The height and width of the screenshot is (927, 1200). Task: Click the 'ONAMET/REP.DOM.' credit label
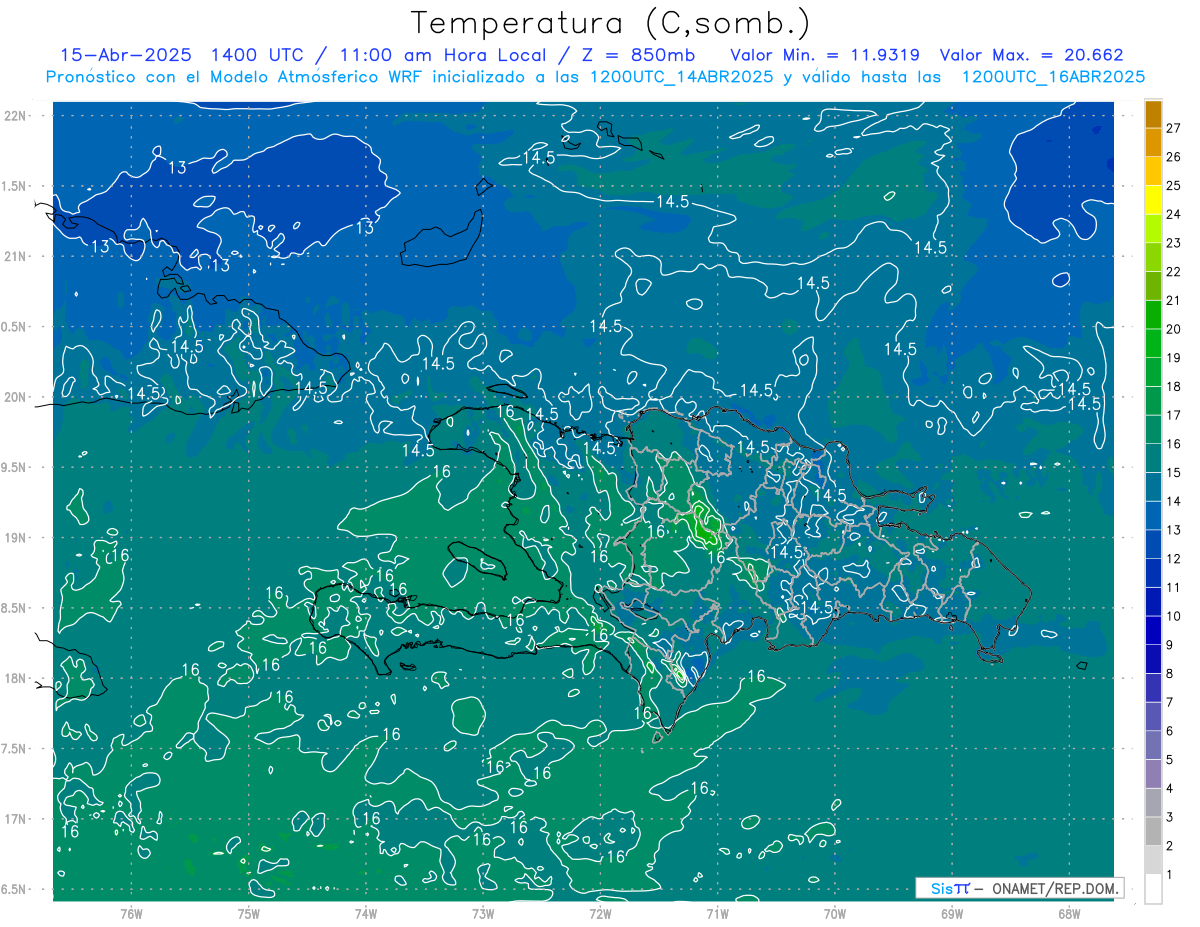(x=1055, y=888)
